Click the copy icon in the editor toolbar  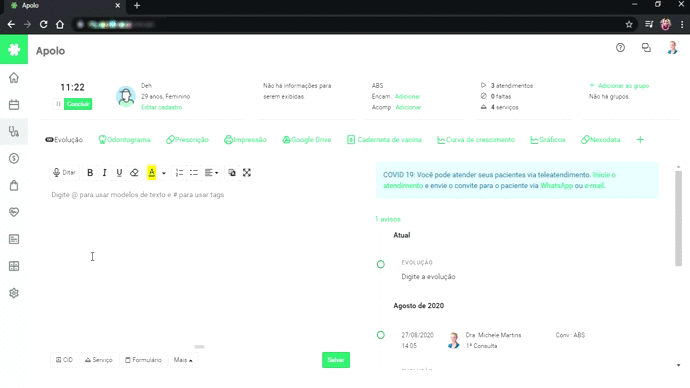(x=231, y=173)
